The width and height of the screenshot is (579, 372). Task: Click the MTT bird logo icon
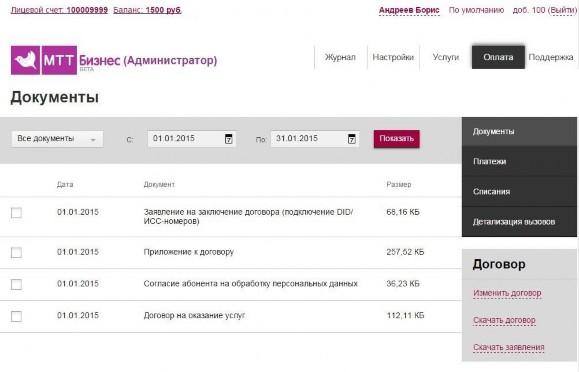pos(25,60)
